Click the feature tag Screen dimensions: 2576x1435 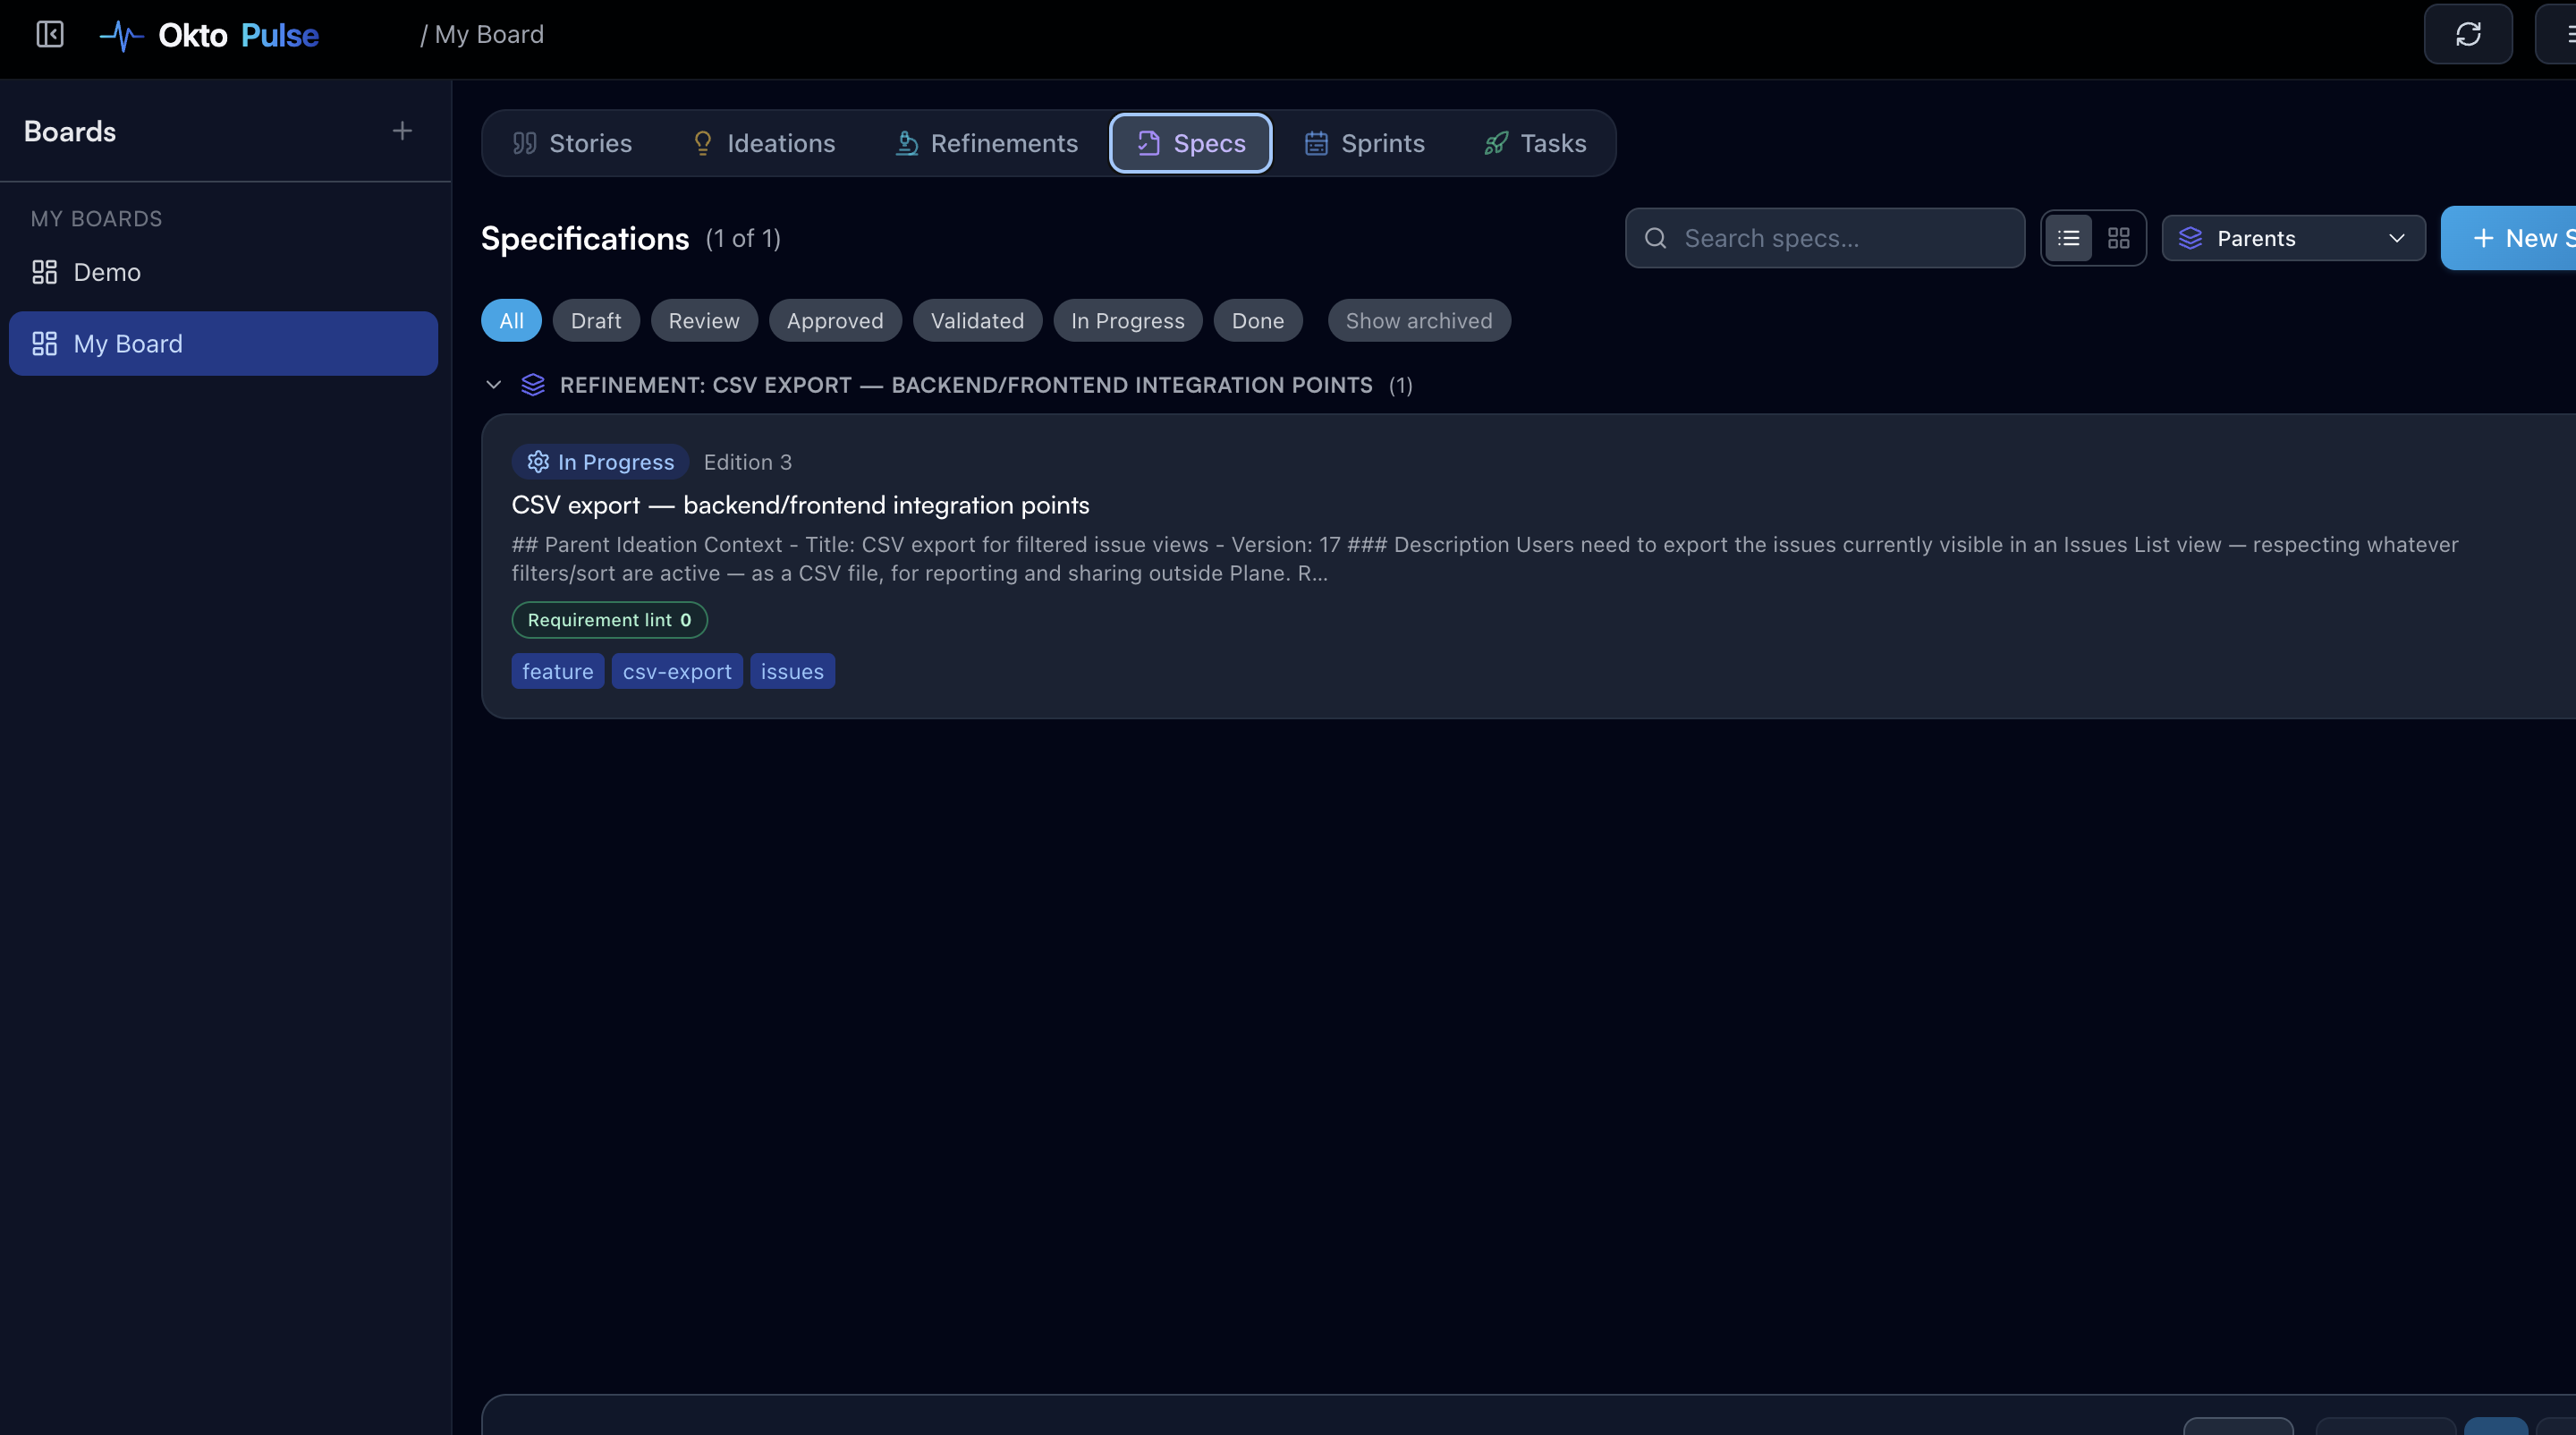(557, 671)
